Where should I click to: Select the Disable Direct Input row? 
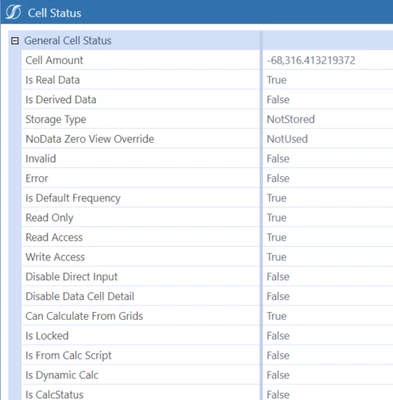point(207,277)
